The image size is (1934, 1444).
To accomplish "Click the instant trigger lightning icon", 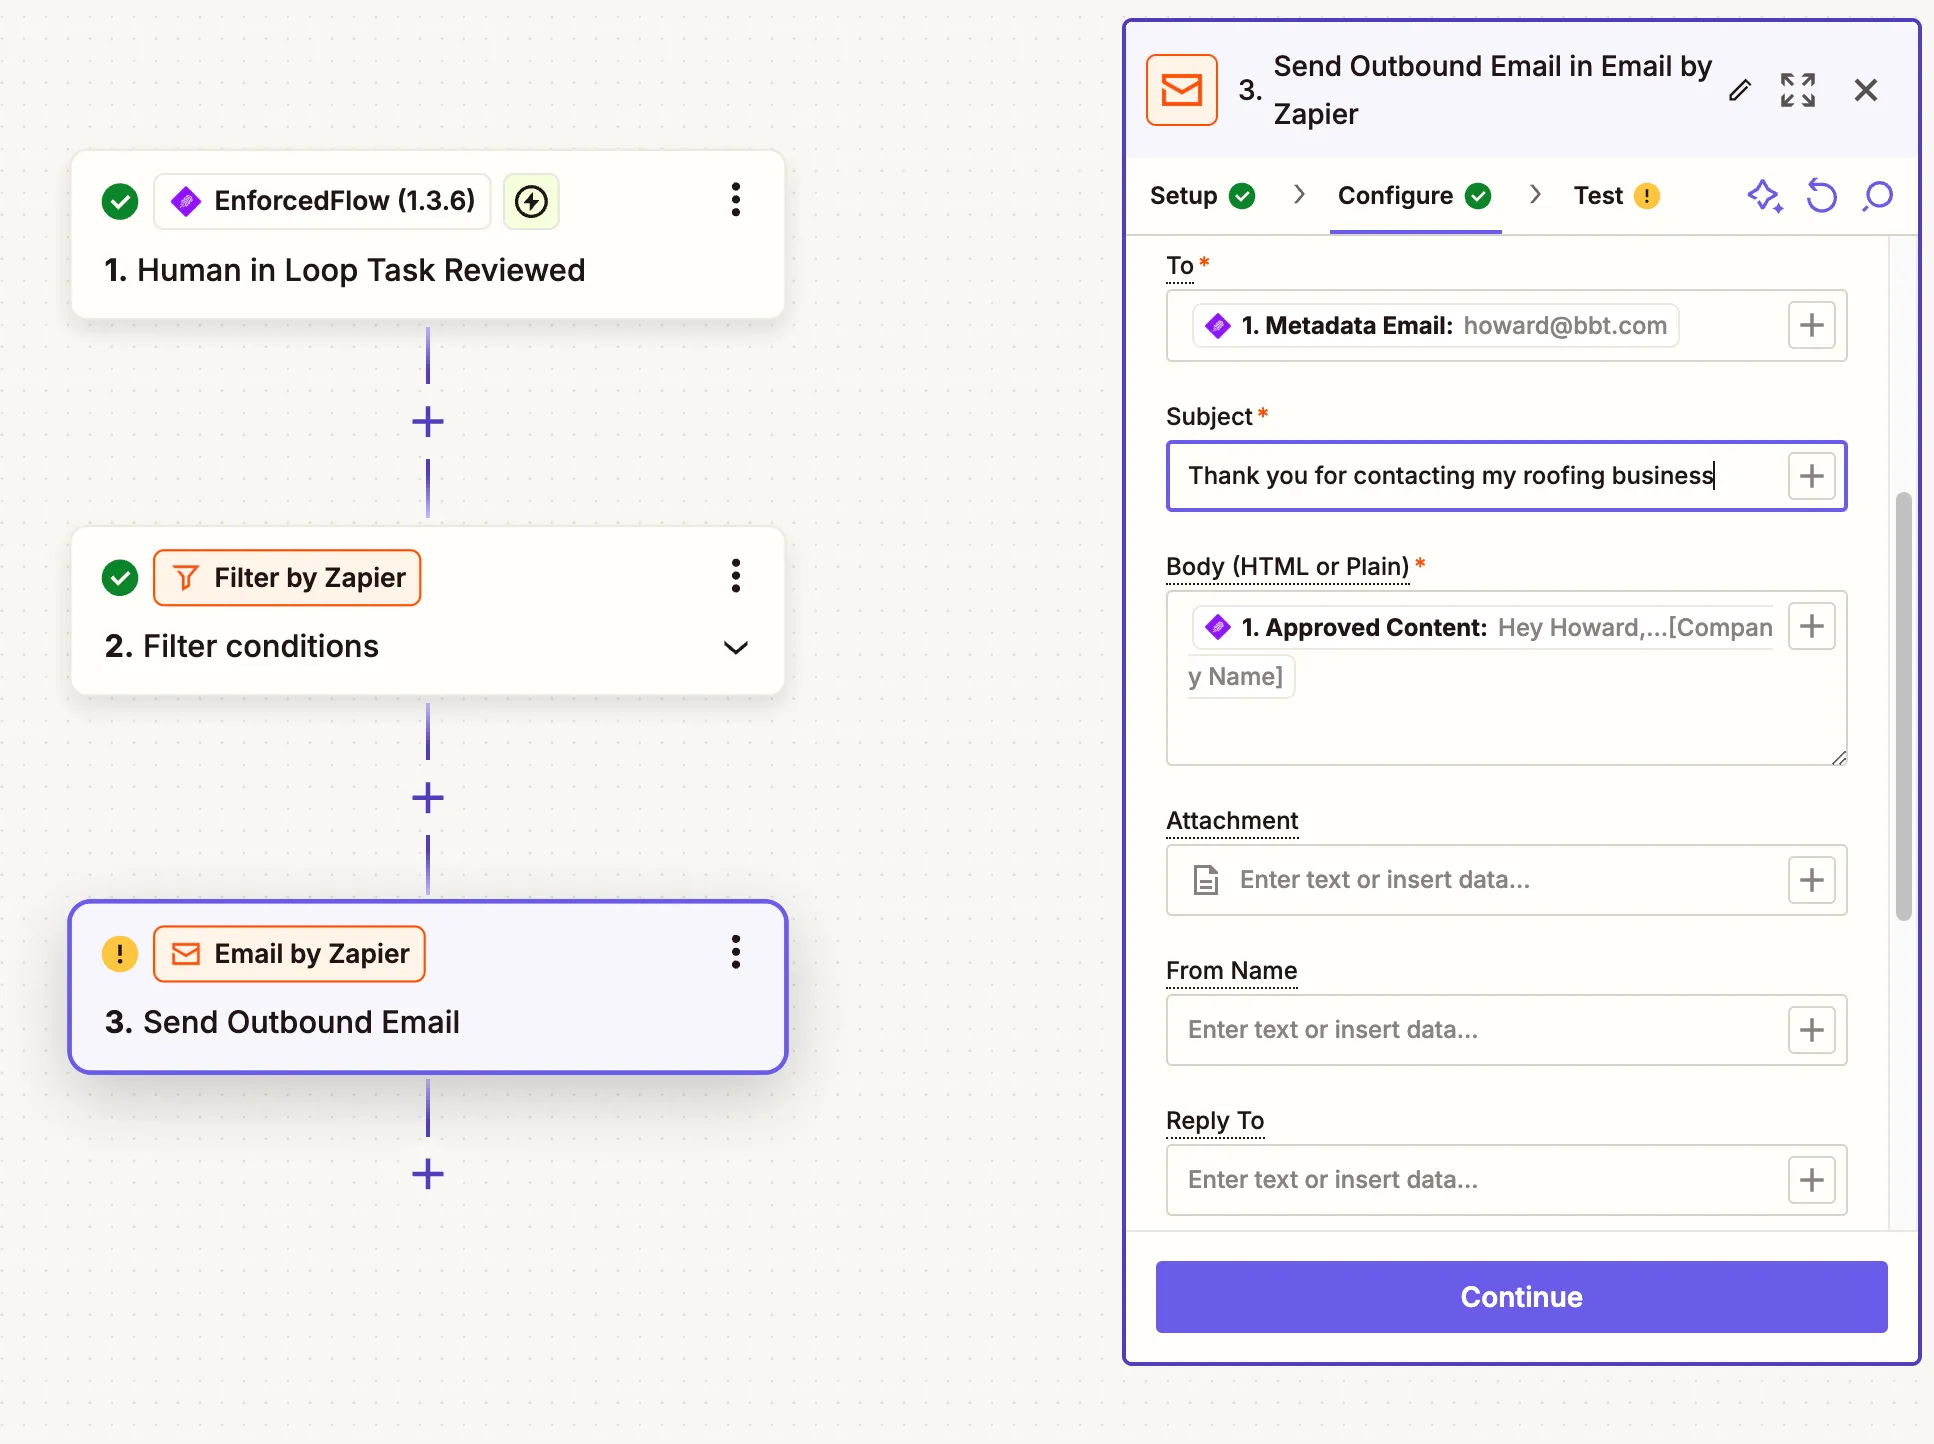I will coord(531,201).
